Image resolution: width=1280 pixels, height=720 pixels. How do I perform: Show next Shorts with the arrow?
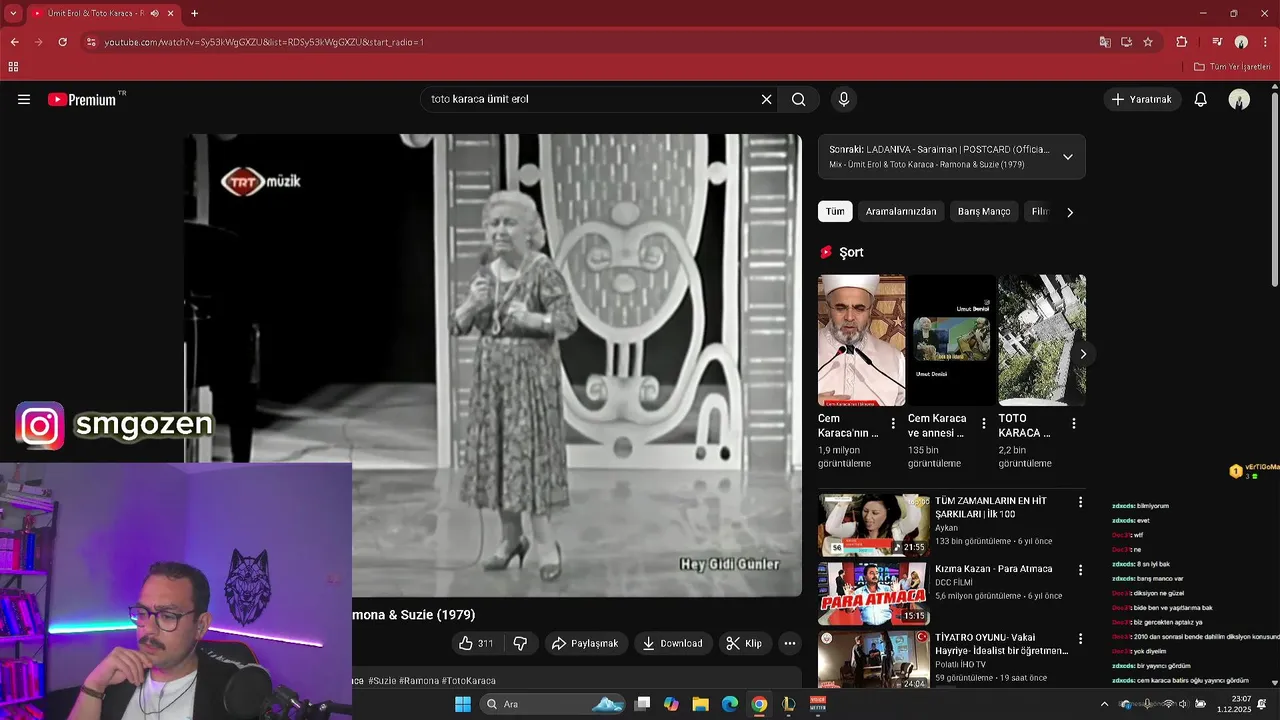[x=1082, y=354]
